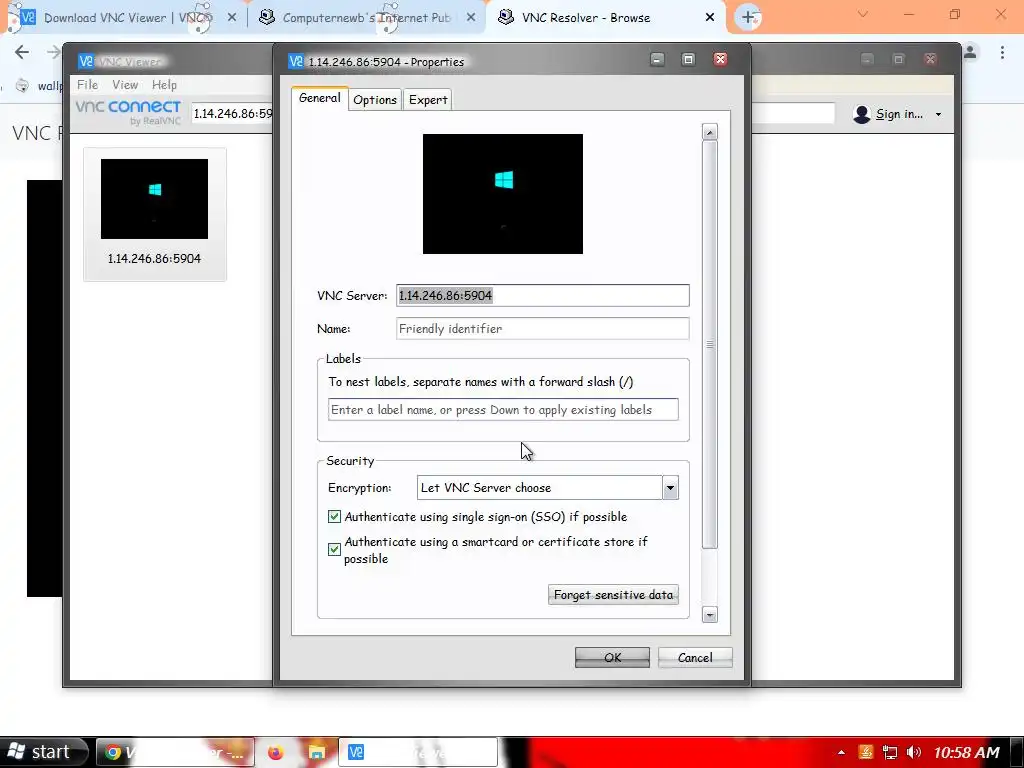Open the file explorer taskbar icon
The height and width of the screenshot is (768, 1024).
(x=317, y=752)
